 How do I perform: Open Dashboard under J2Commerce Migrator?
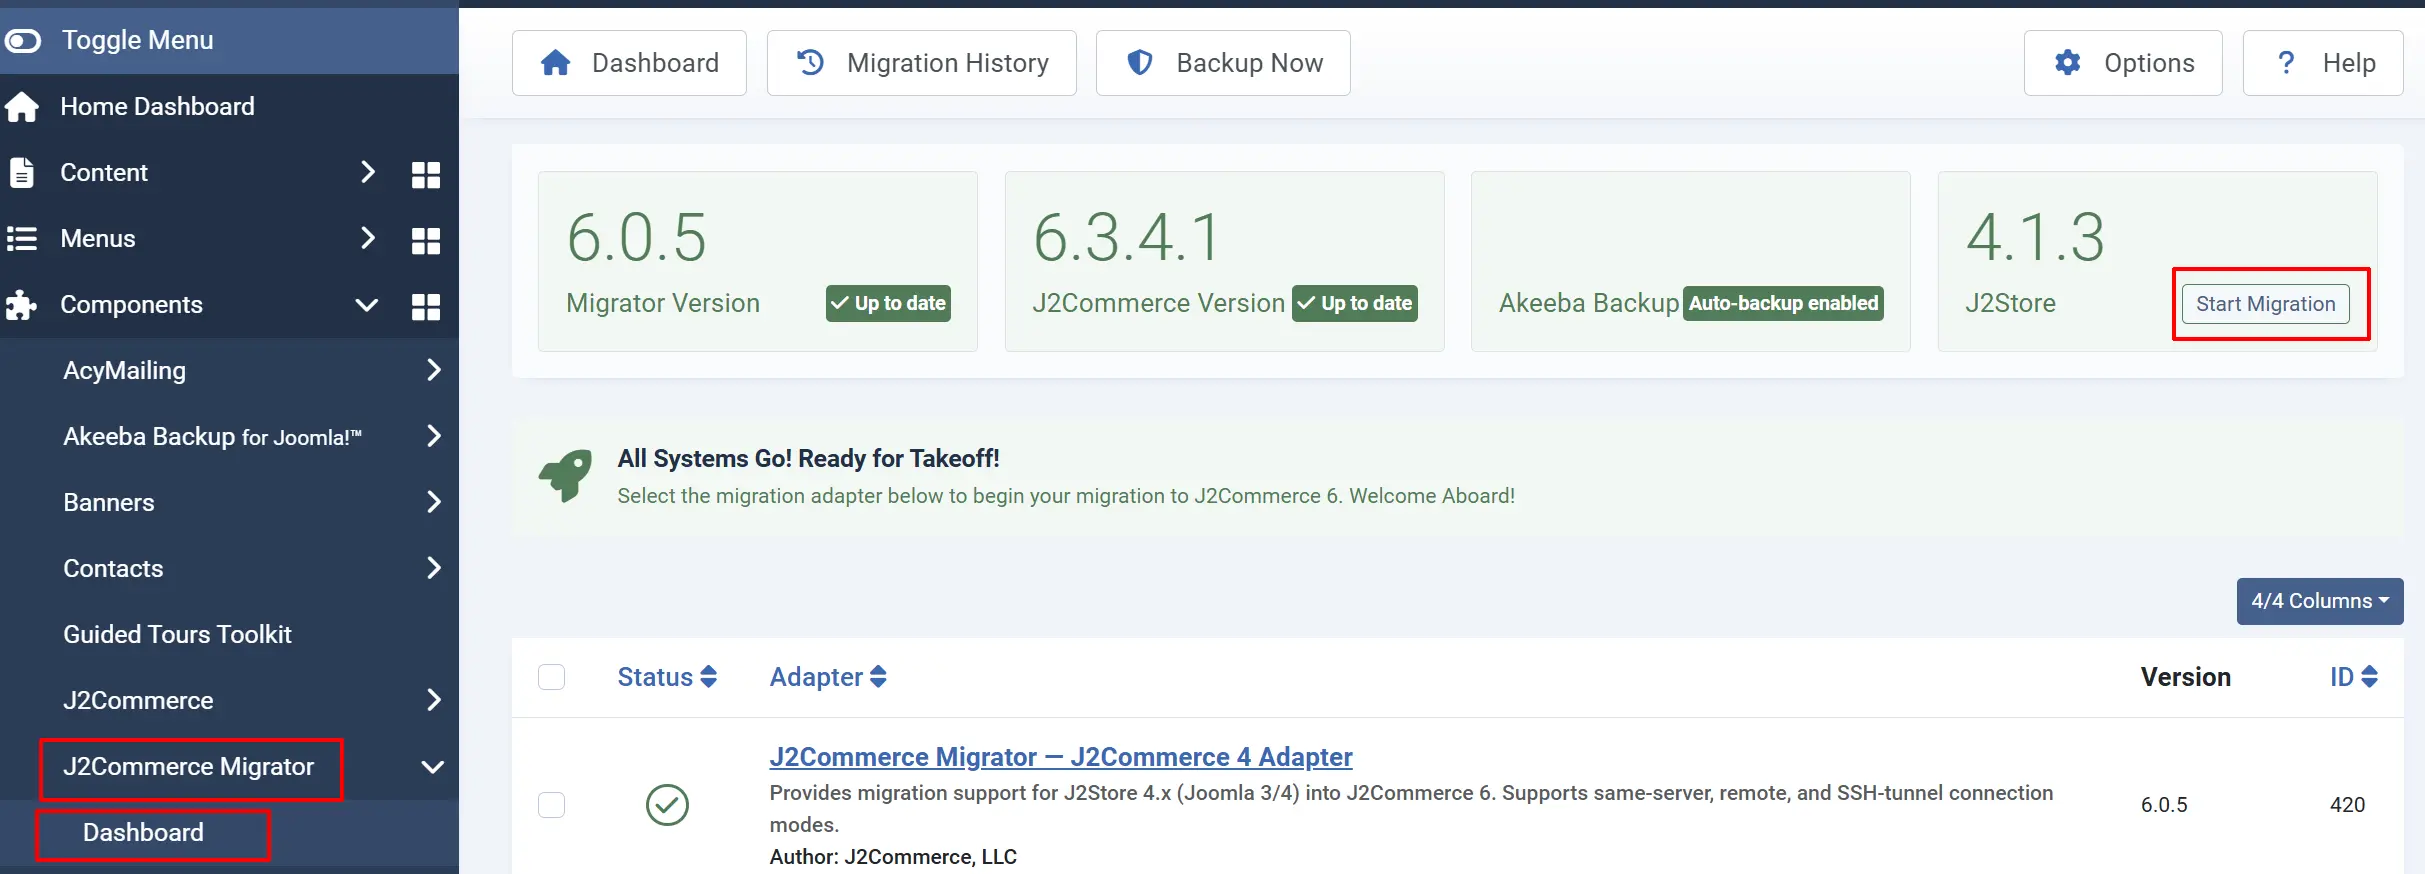[143, 832]
